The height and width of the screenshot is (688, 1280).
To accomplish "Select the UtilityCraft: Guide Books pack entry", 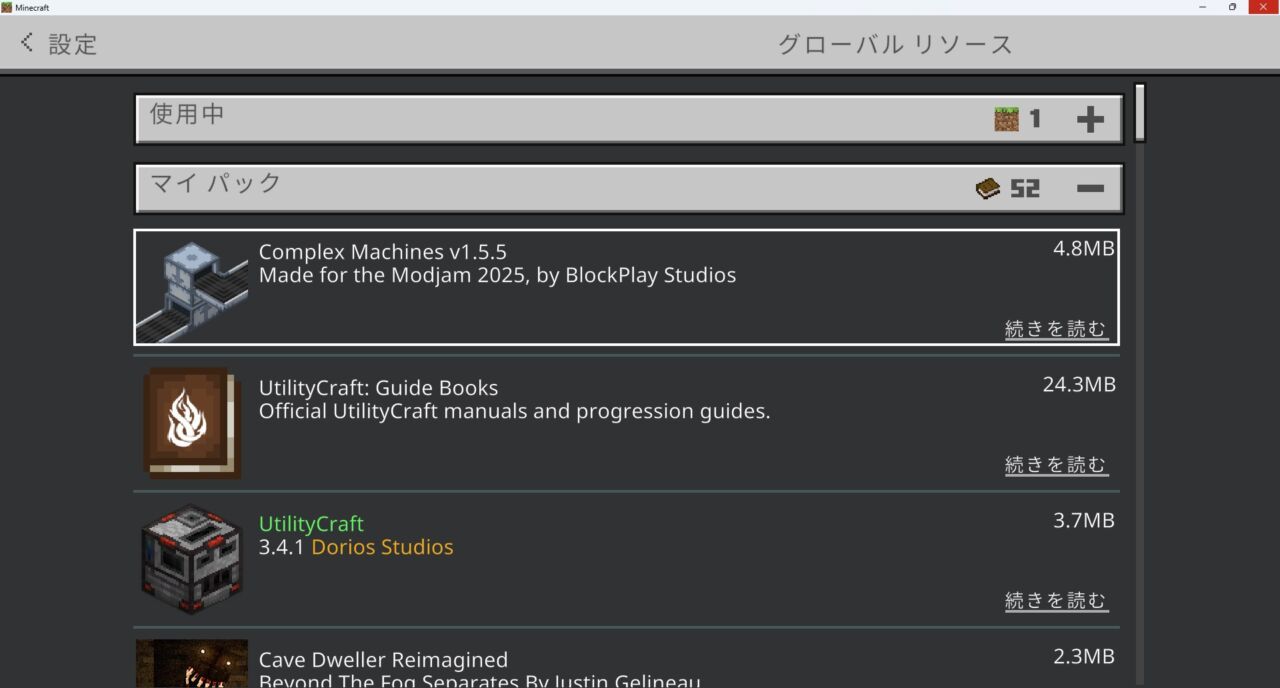I will (378, 388).
